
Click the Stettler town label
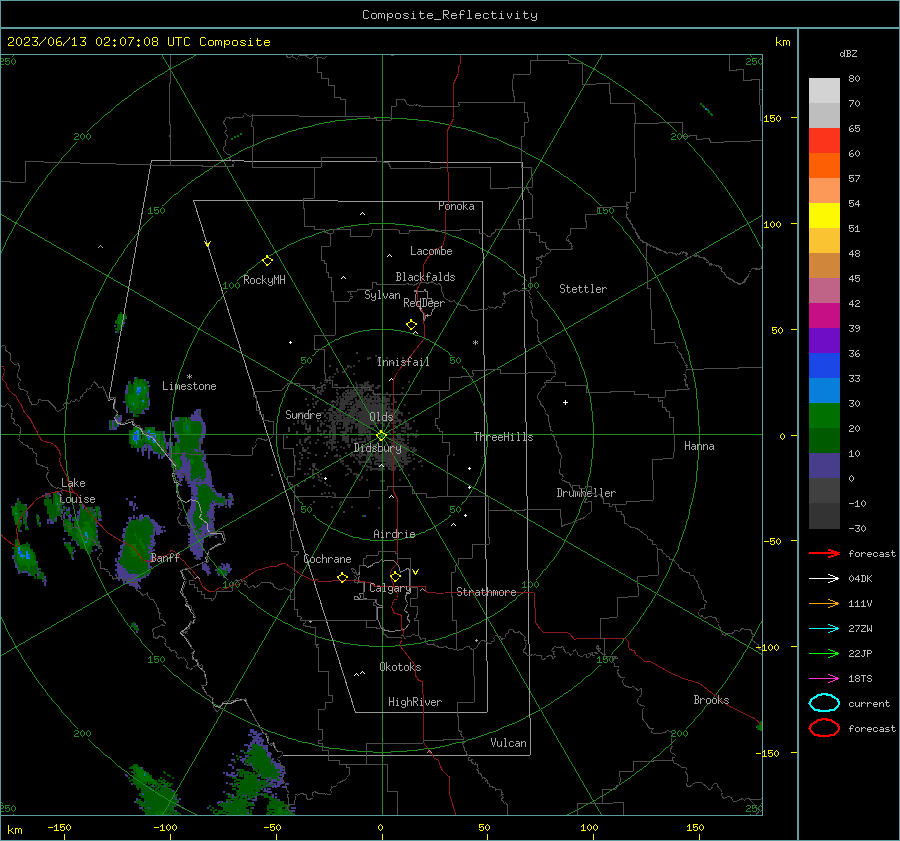583,289
